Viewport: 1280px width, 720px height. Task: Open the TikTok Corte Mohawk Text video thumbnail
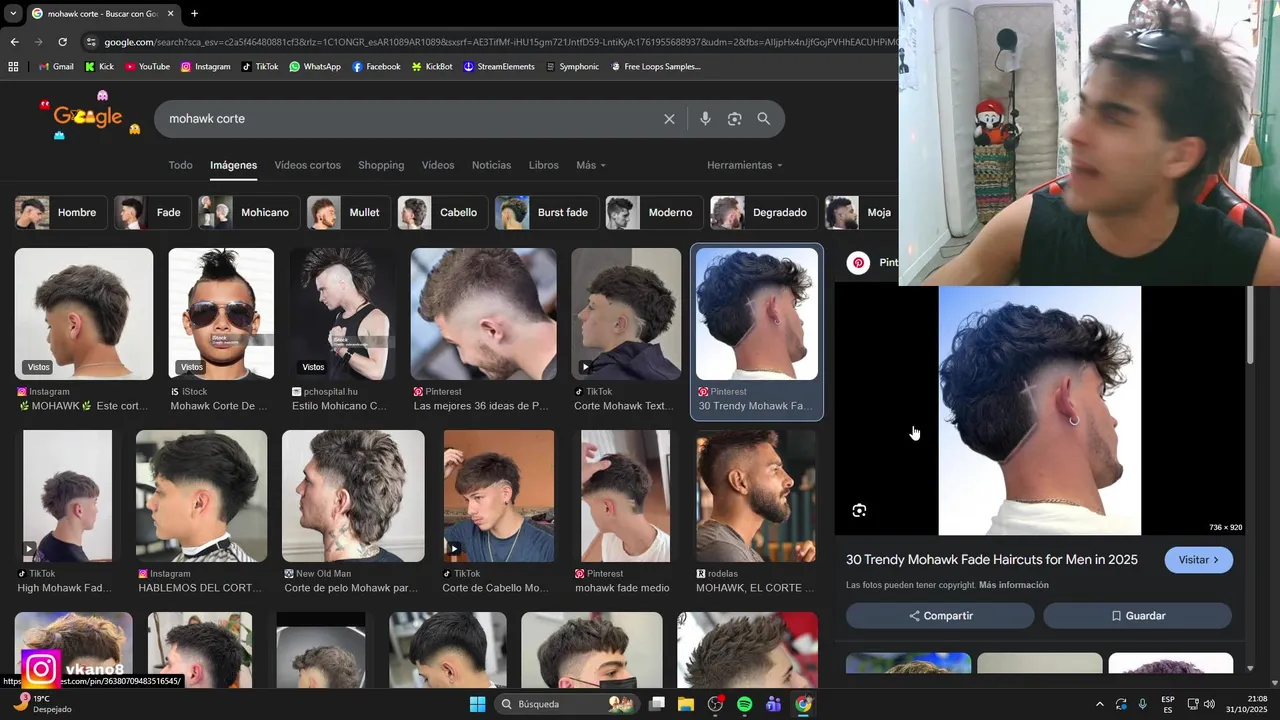[x=626, y=314]
